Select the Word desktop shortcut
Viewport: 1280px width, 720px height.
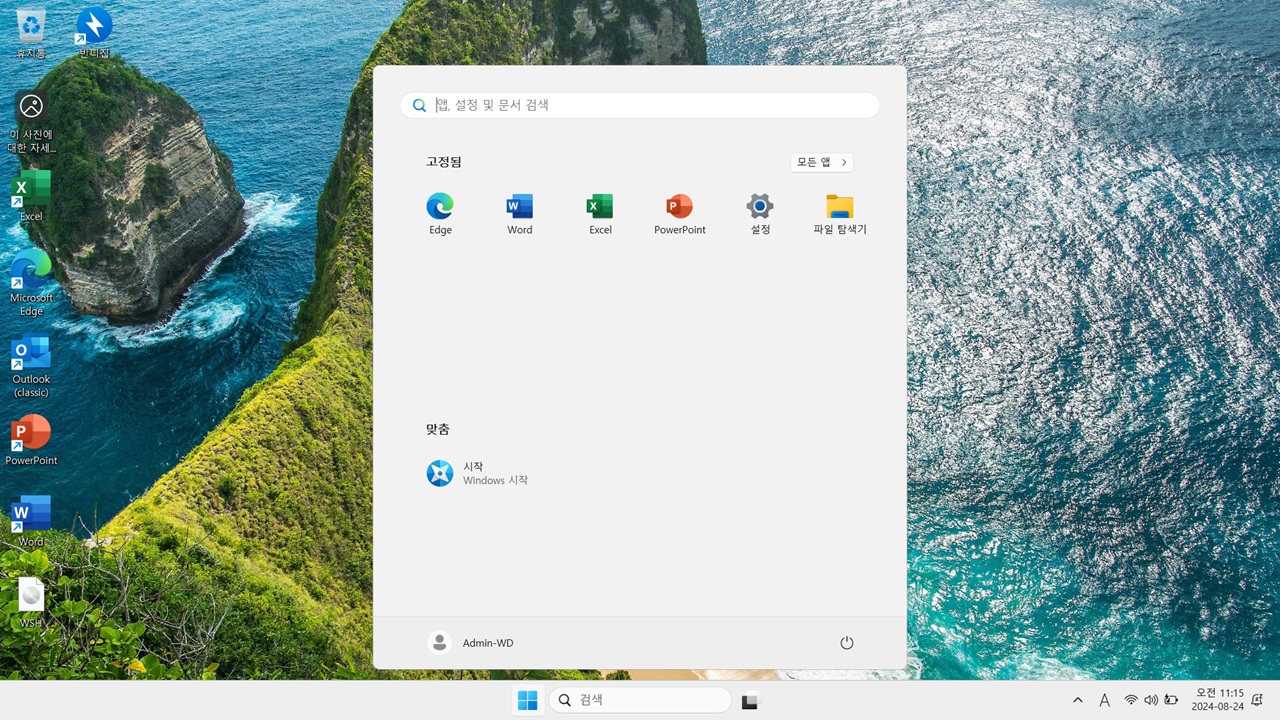(31, 522)
